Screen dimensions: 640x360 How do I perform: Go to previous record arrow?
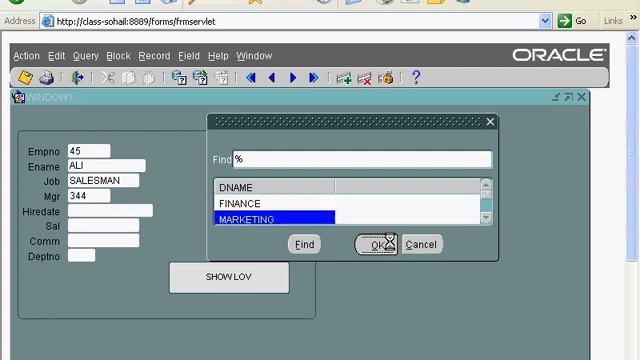tap(272, 78)
